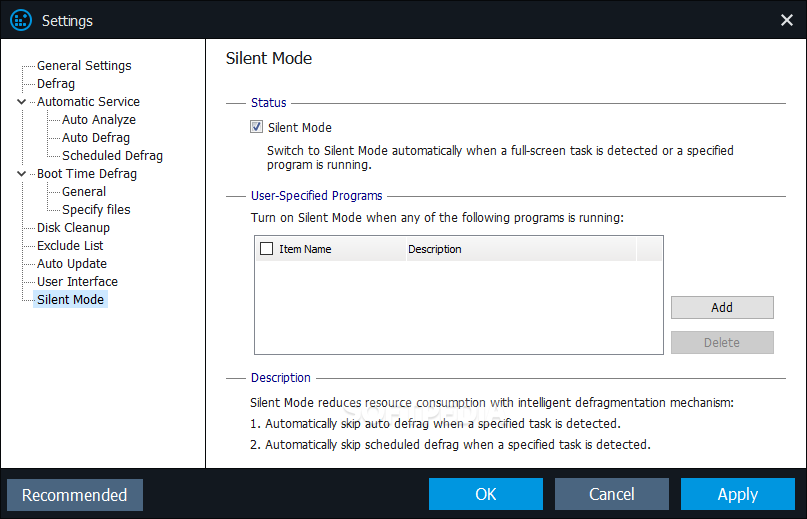
Task: Click the Recommended button
Action: click(75, 495)
